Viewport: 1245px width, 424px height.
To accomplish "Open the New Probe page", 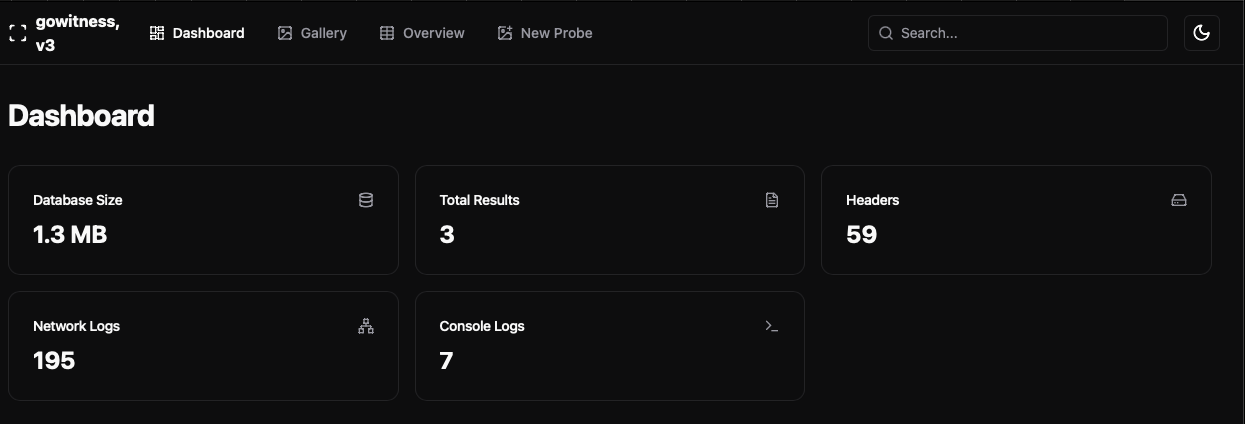I will click(545, 33).
